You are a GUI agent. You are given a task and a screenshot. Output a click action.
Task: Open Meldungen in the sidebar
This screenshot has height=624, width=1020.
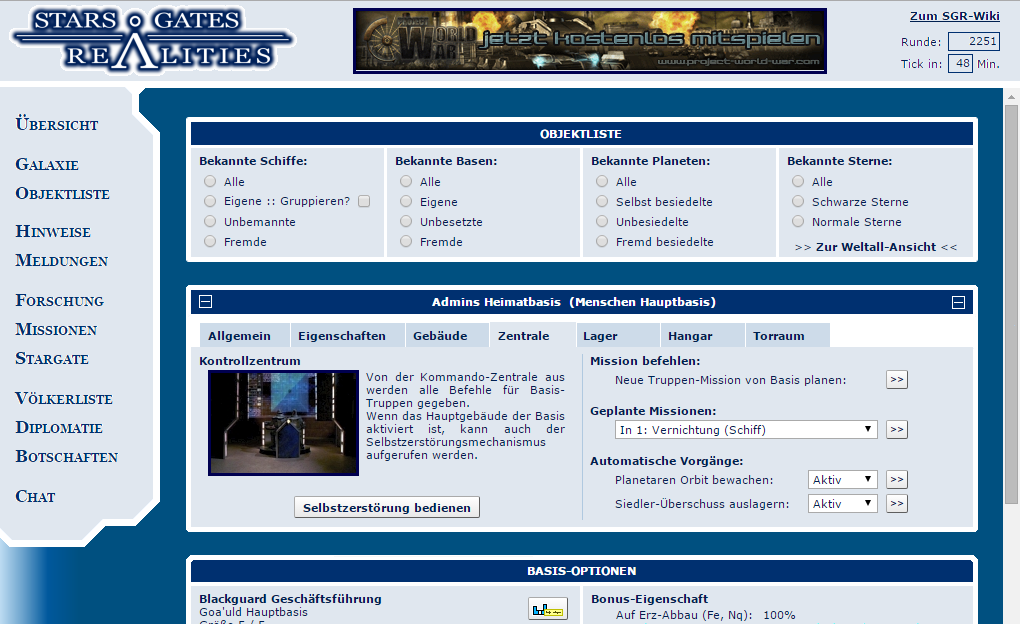pyautogui.click(x=61, y=260)
